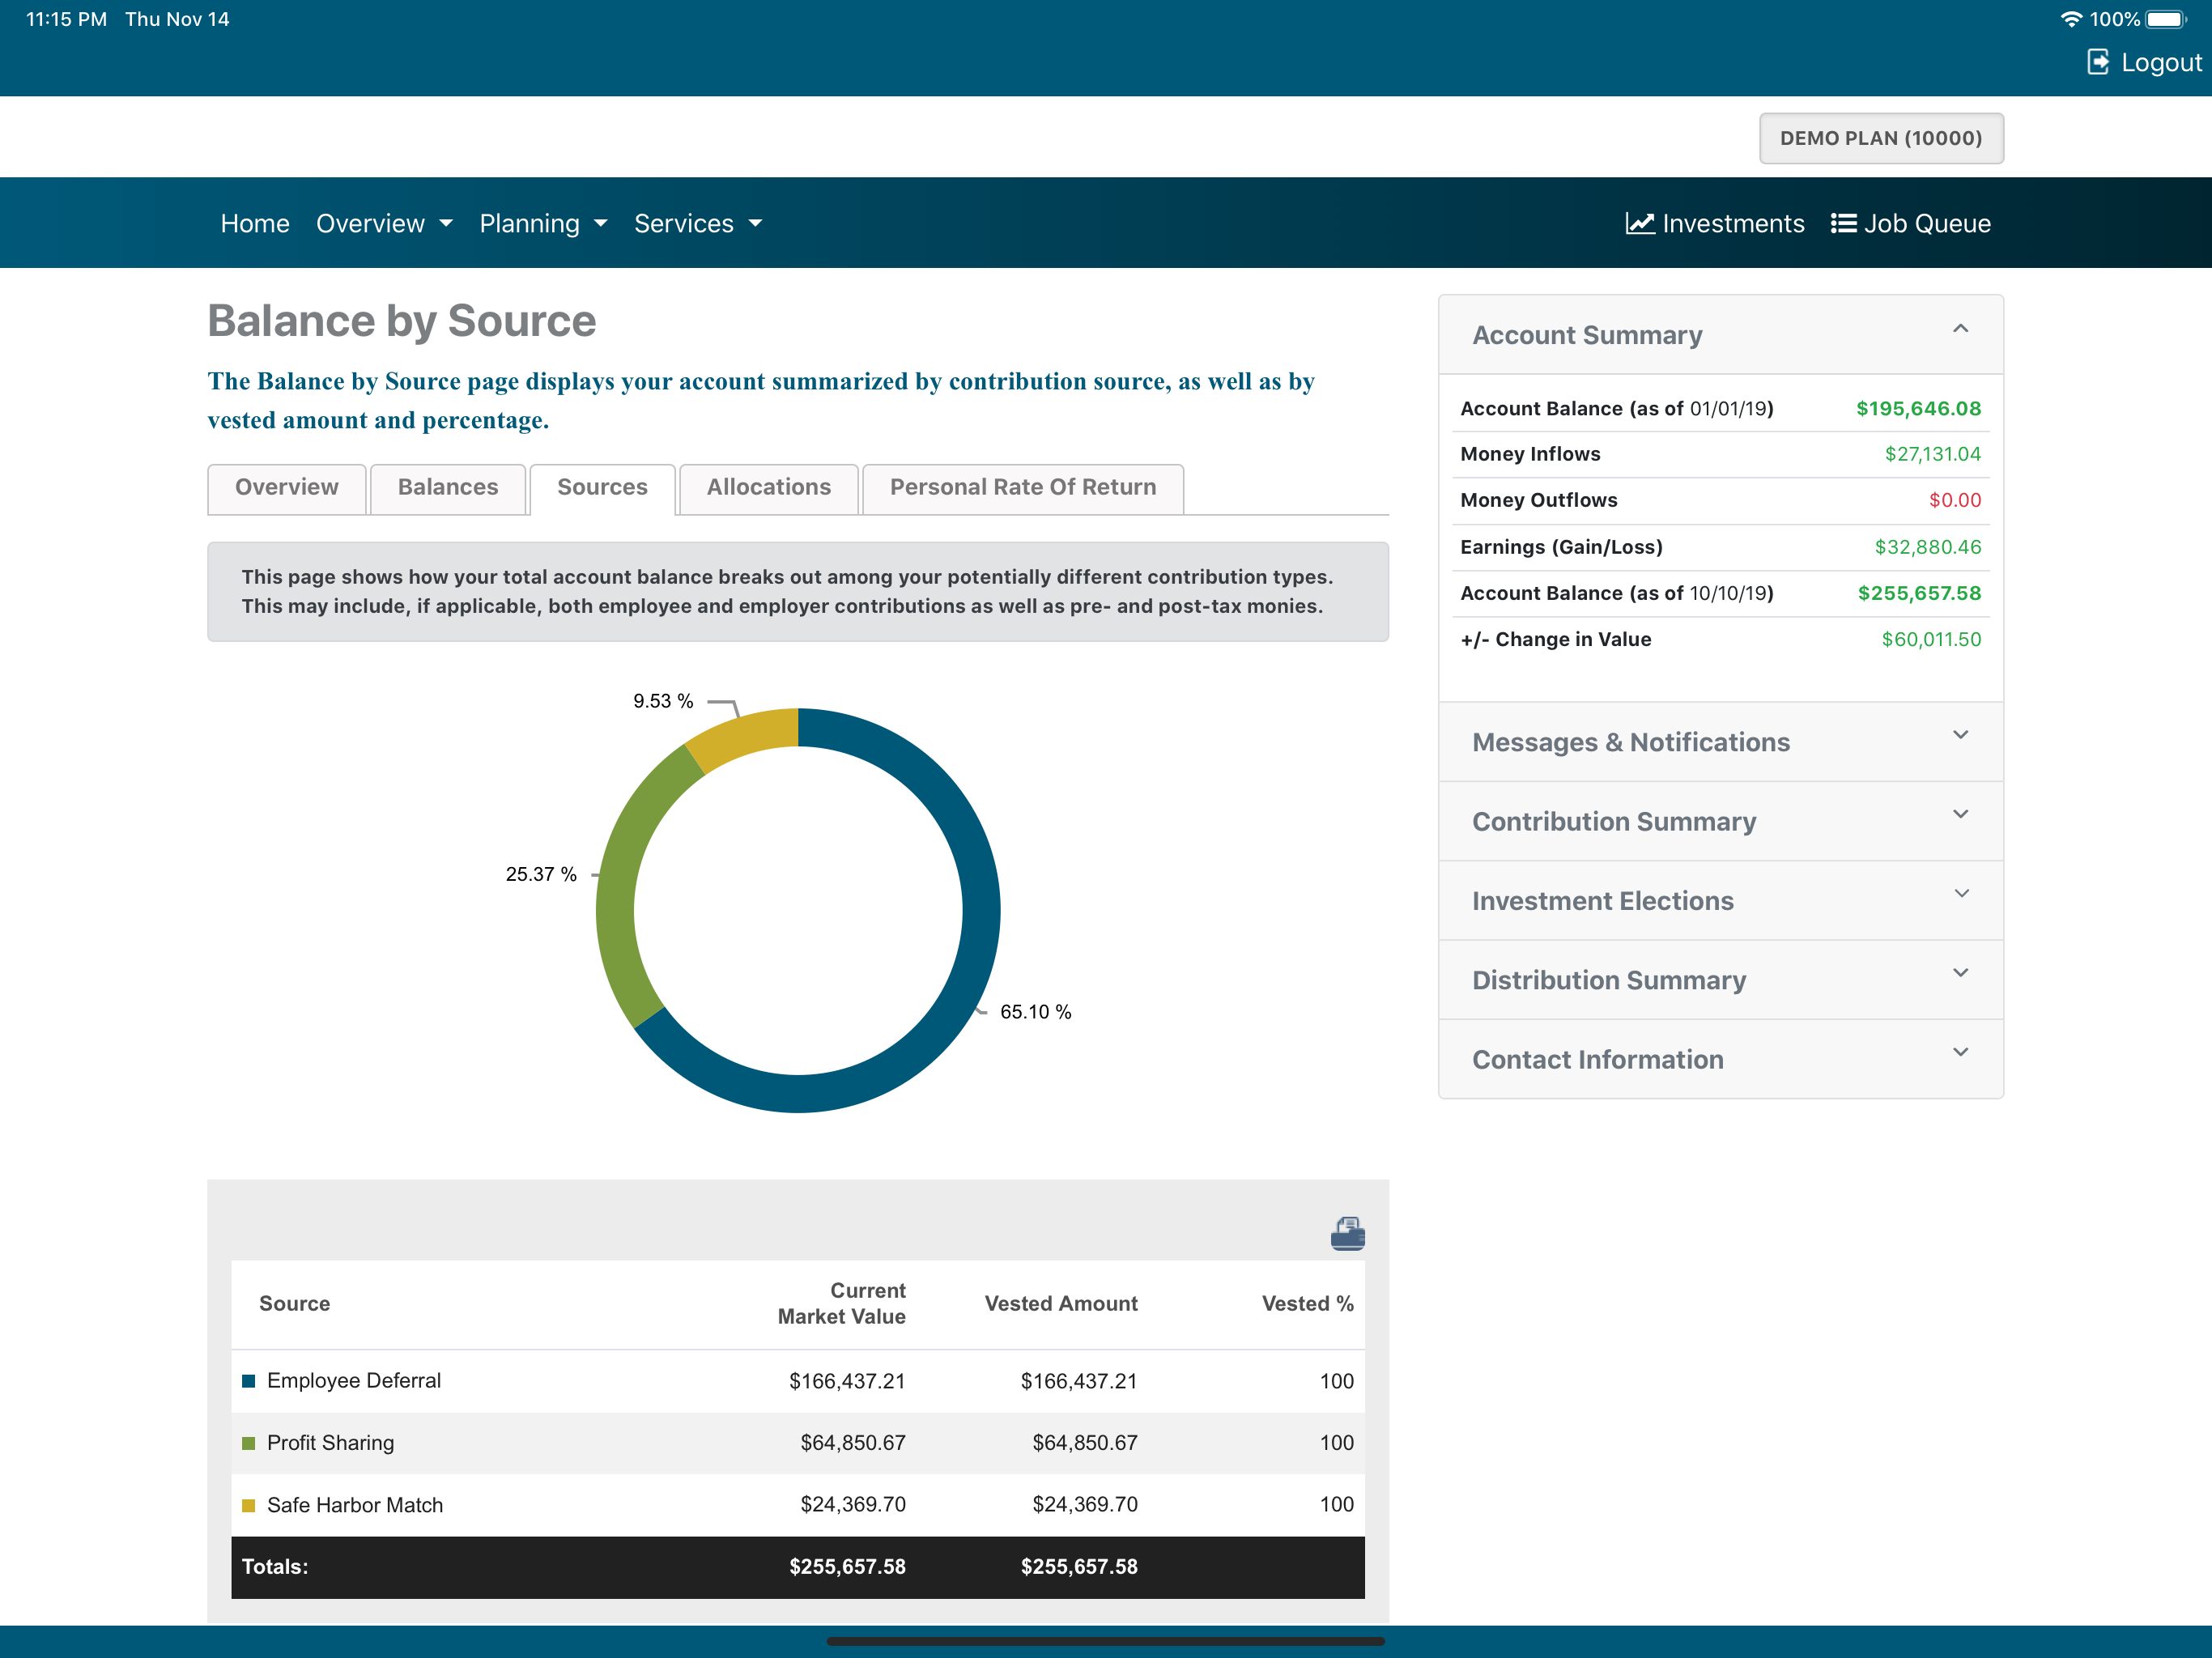Click the DEMO PLAN (10000) button
Screen dimensions: 2212x1658
pos(1880,138)
